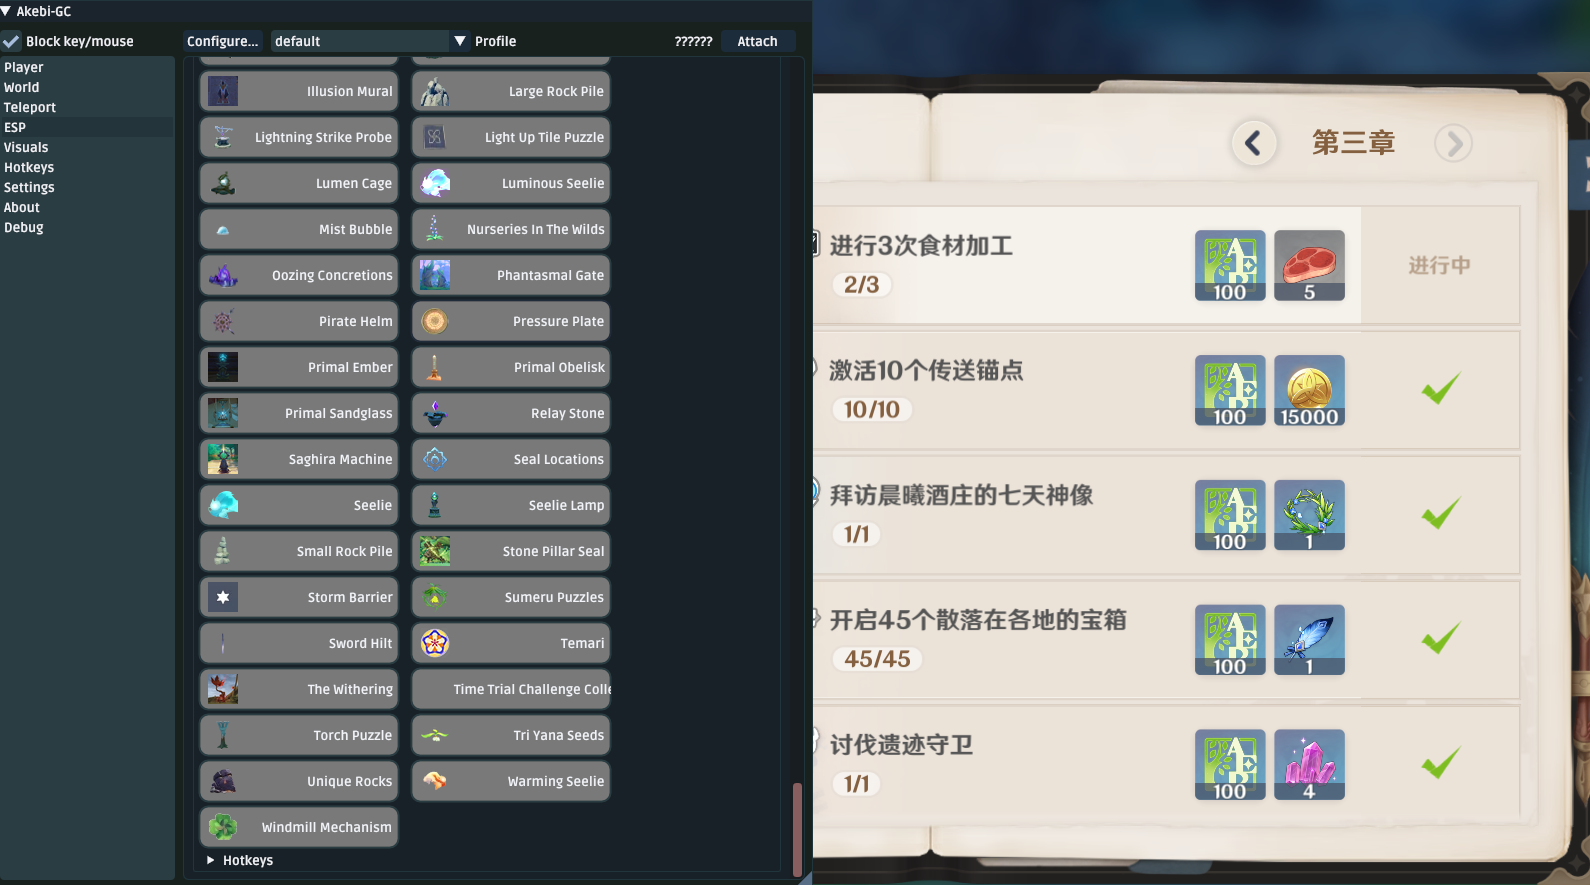The width and height of the screenshot is (1590, 885).
Task: Toggle the Lumen Cage filter
Action: (x=299, y=183)
